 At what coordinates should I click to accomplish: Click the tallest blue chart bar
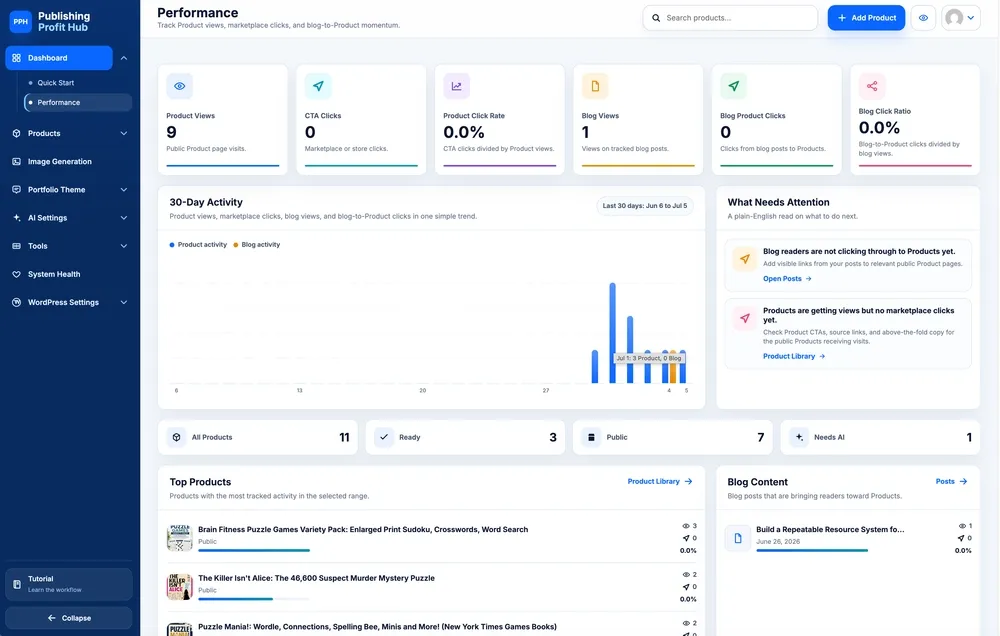click(x=612, y=333)
